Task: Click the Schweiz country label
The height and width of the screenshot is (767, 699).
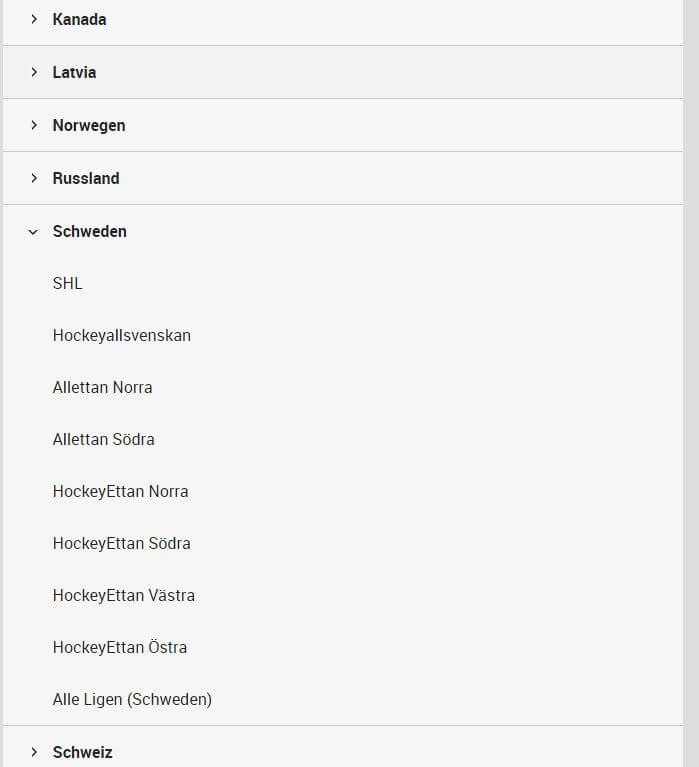Action: pos(83,752)
